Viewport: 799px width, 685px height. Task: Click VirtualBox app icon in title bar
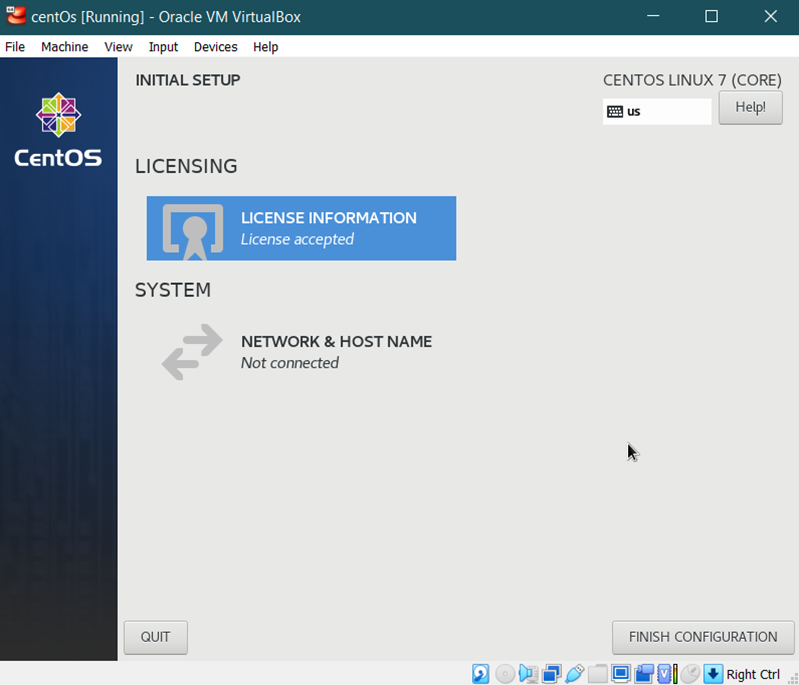click(15, 16)
